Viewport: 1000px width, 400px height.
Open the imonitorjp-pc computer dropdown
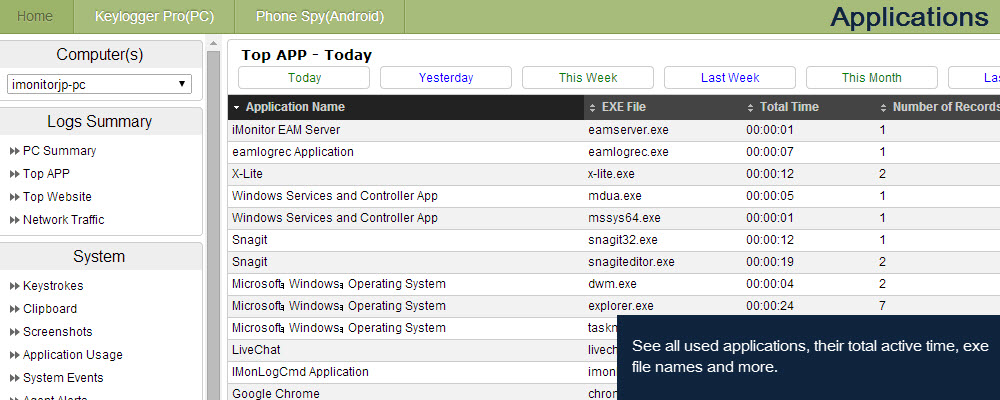[99, 84]
